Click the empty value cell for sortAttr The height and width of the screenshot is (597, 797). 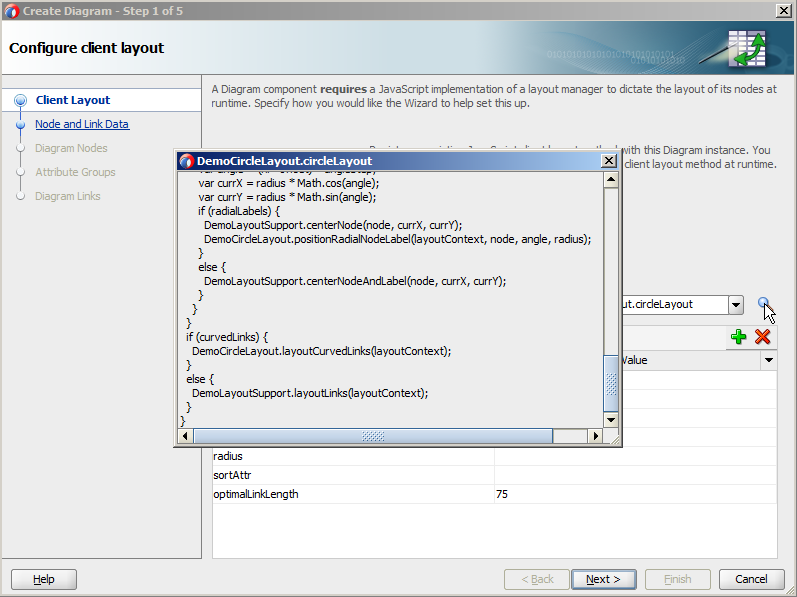(x=635, y=475)
